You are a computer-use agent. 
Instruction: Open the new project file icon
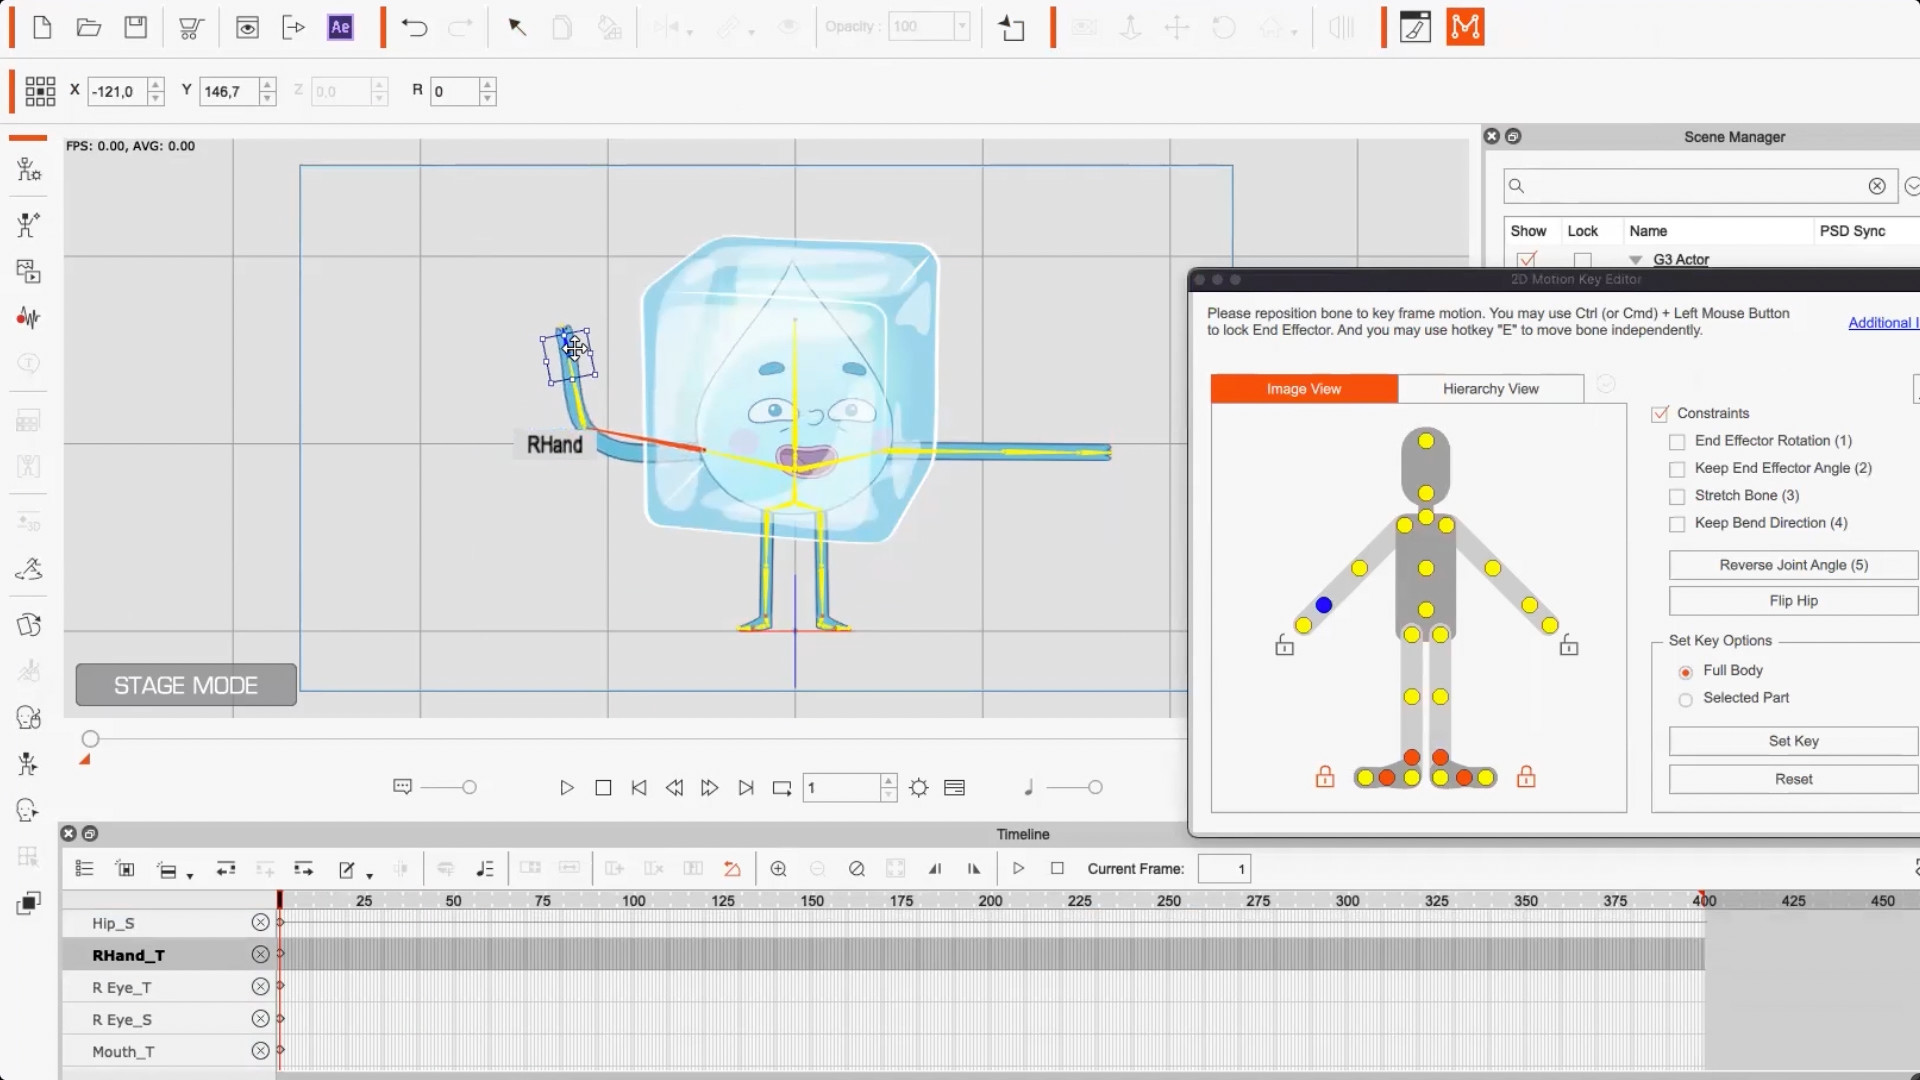(x=42, y=27)
